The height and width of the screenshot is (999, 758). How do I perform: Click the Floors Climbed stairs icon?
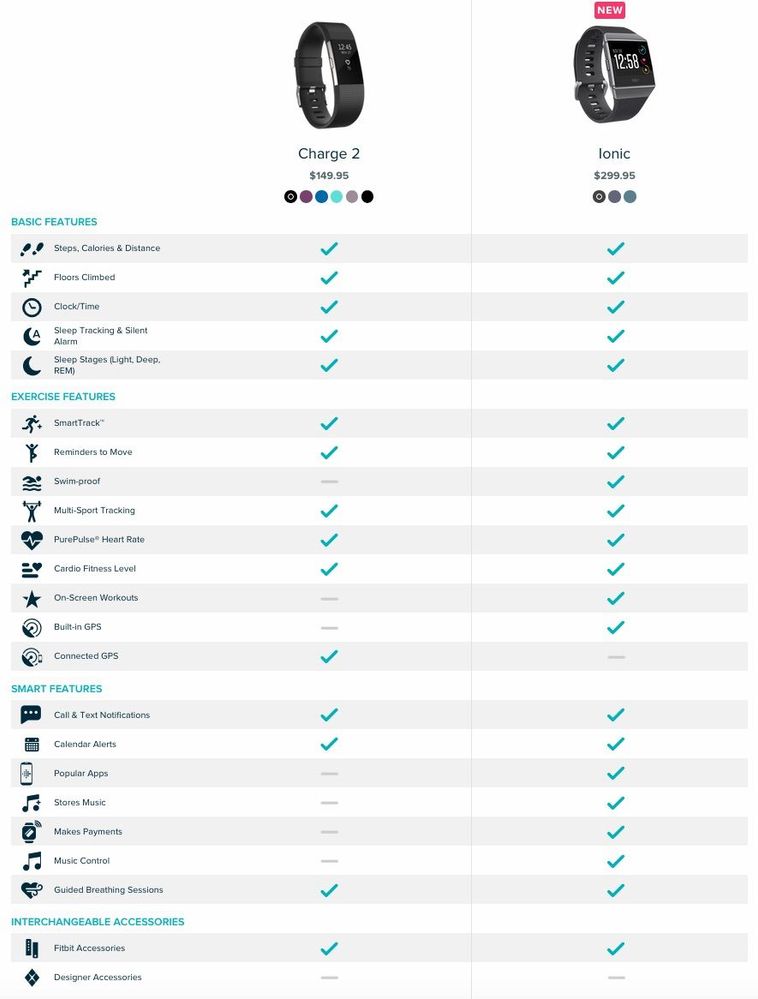pyautogui.click(x=32, y=278)
